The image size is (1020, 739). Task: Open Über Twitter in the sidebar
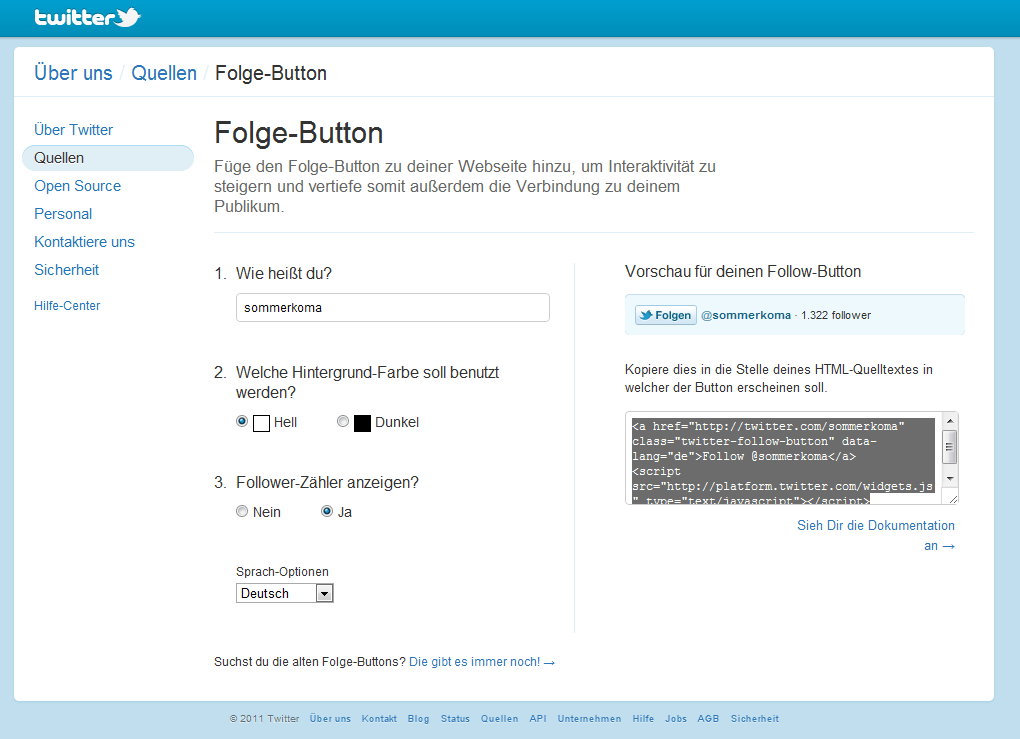(74, 130)
